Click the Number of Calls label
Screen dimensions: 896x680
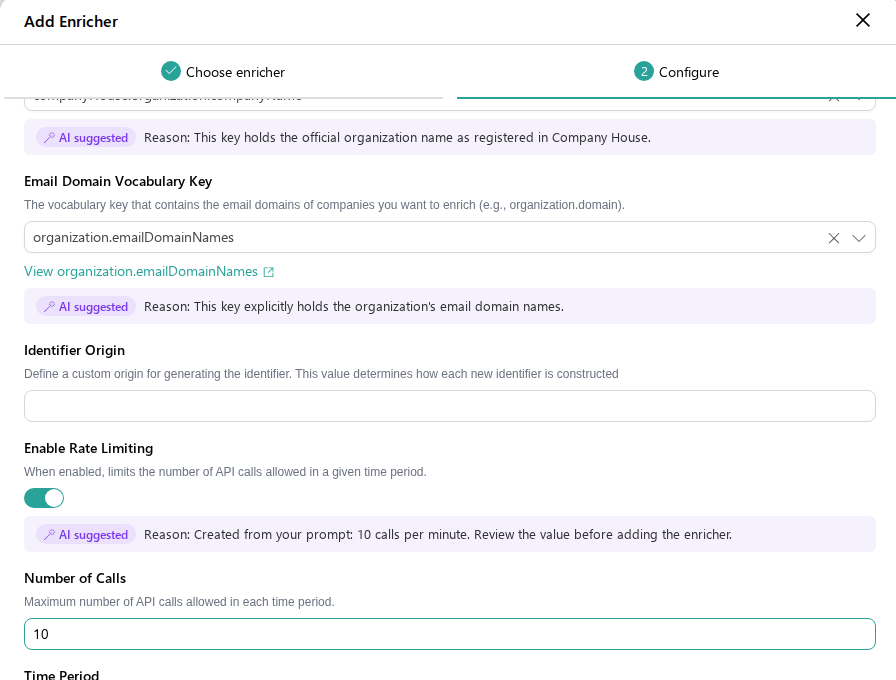(x=75, y=578)
